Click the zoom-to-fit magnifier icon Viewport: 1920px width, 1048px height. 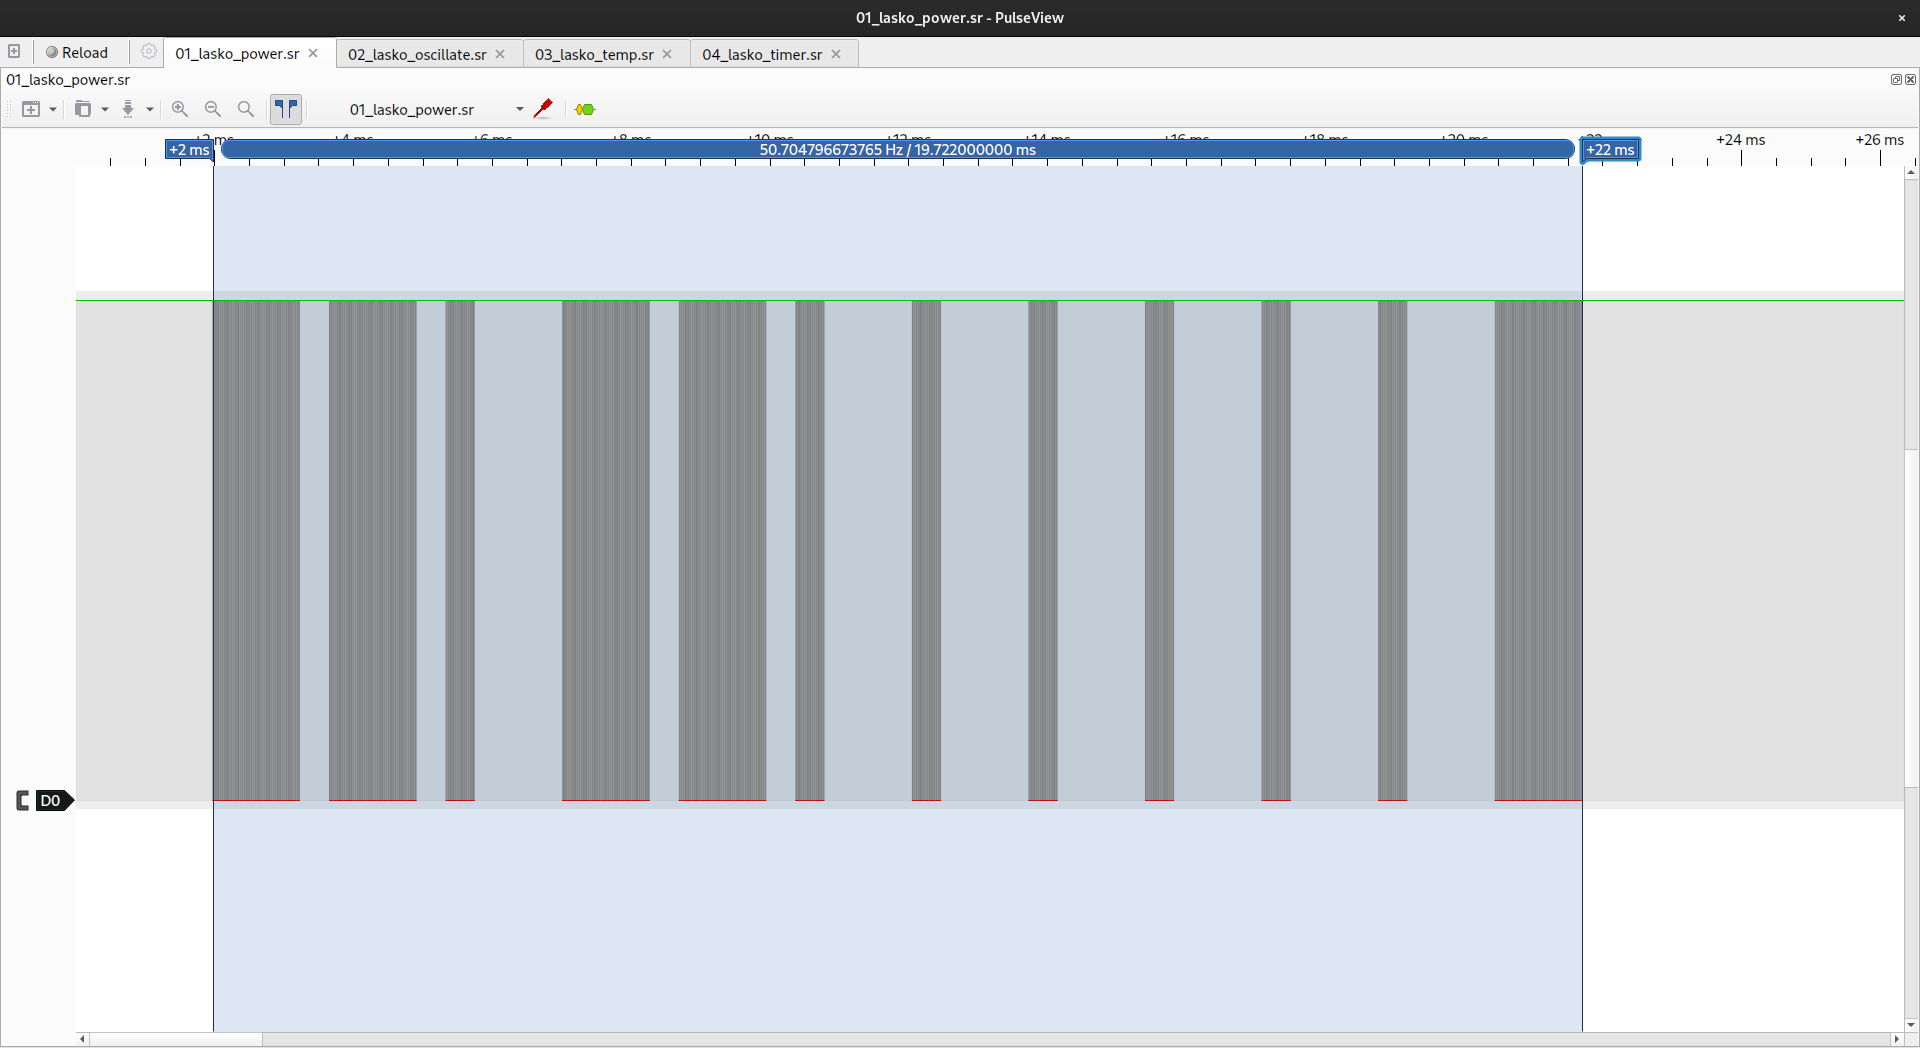[246, 109]
